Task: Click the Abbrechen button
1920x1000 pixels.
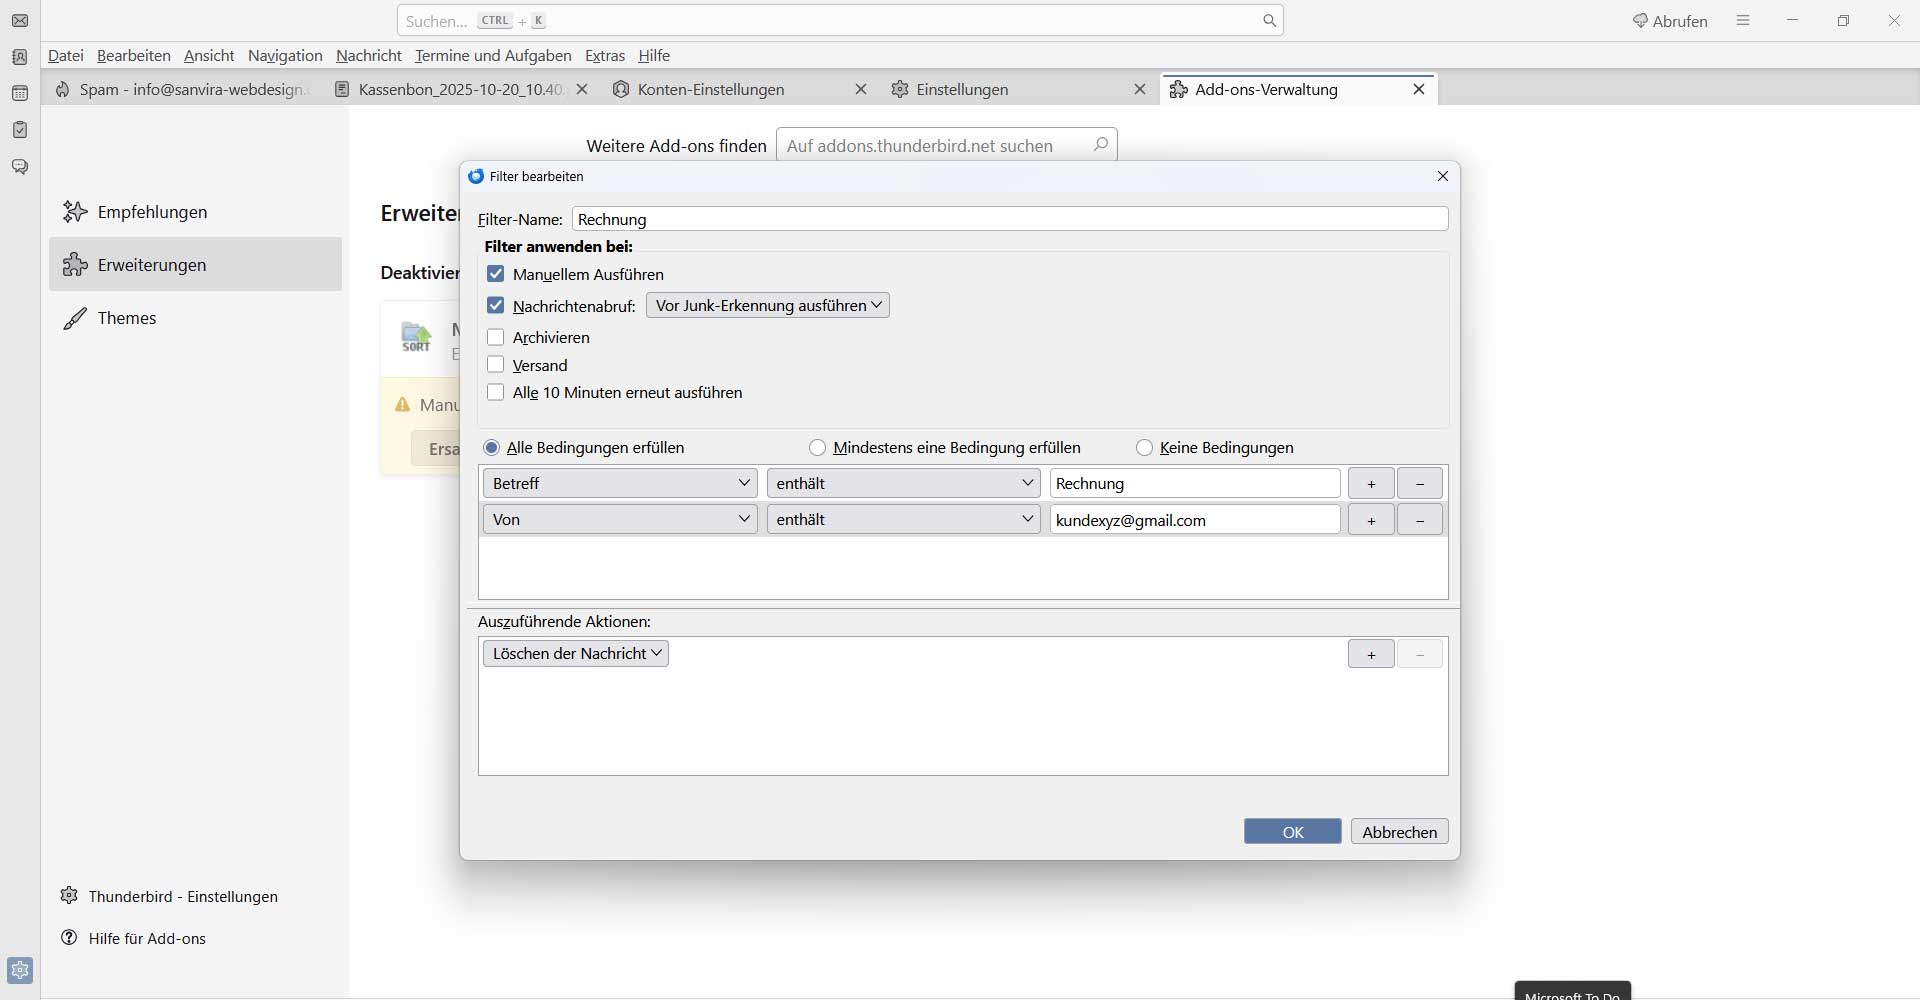Action: pyautogui.click(x=1399, y=832)
